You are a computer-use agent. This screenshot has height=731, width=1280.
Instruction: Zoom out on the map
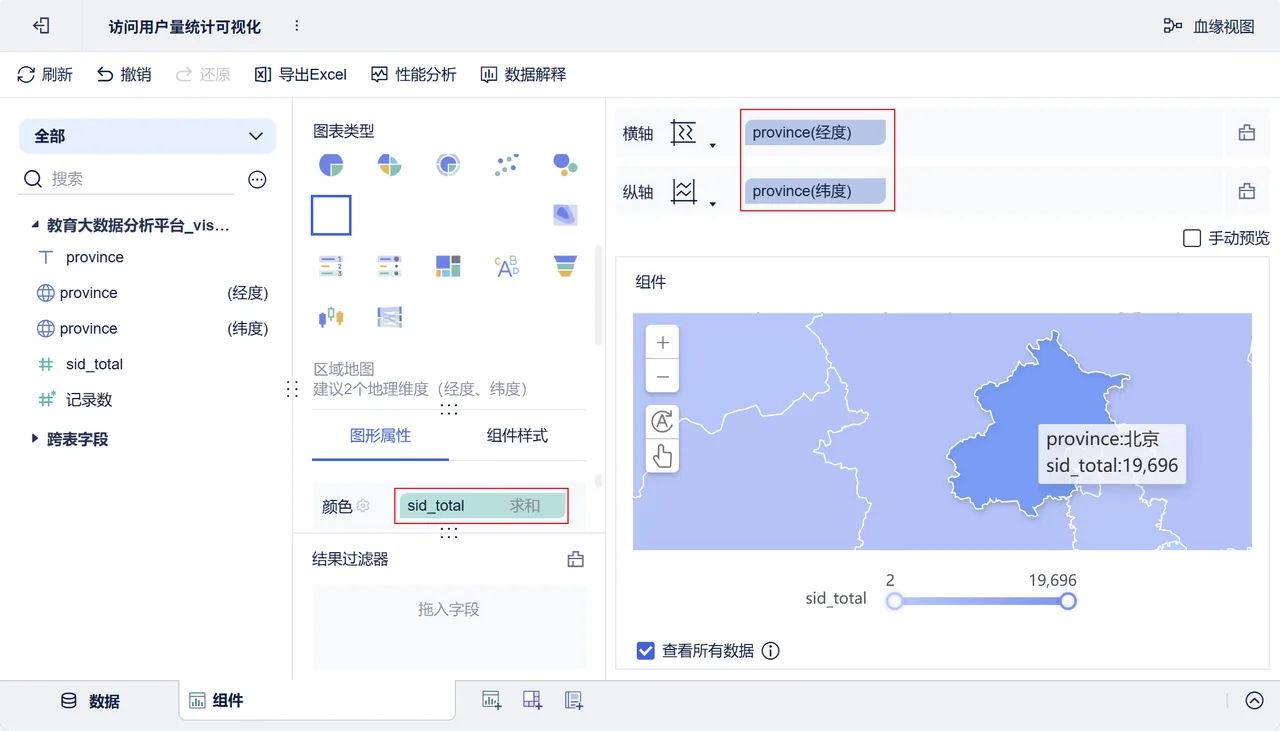[x=663, y=378]
